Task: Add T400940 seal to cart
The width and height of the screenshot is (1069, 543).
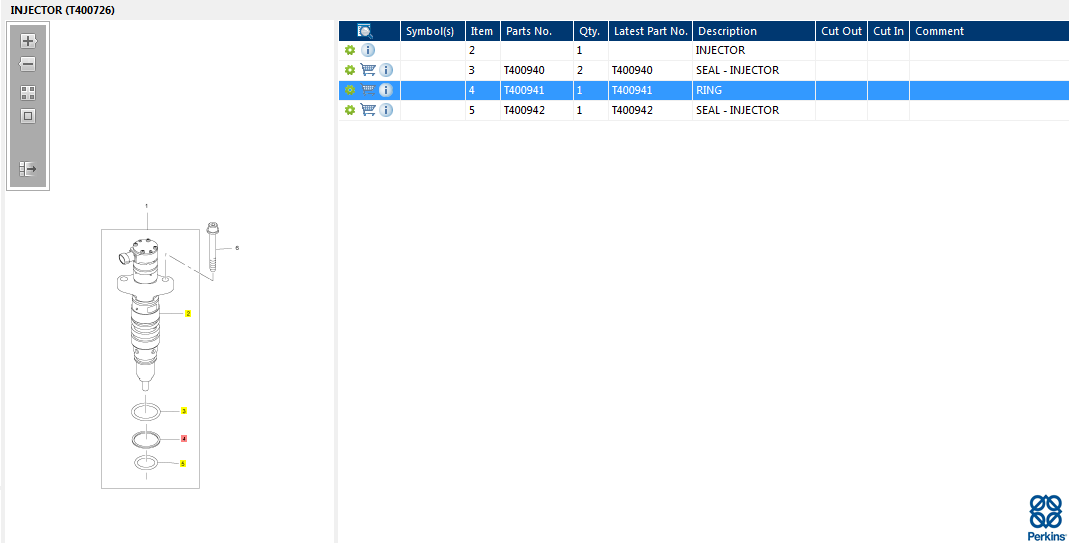Action: point(368,70)
